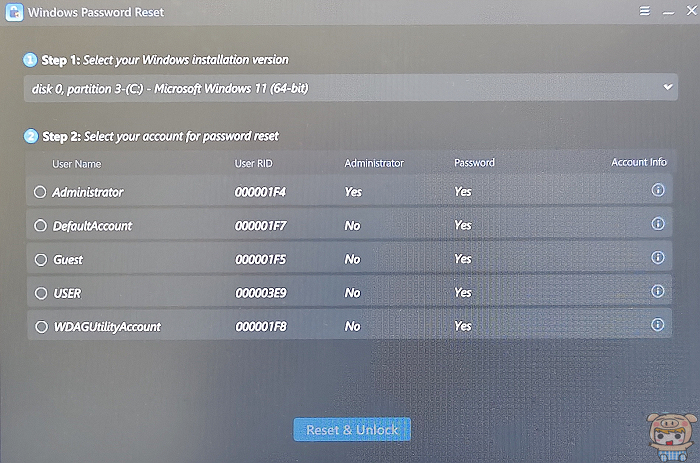Click the Account Info column header
Screen dimensions: 700x463
pos(638,162)
